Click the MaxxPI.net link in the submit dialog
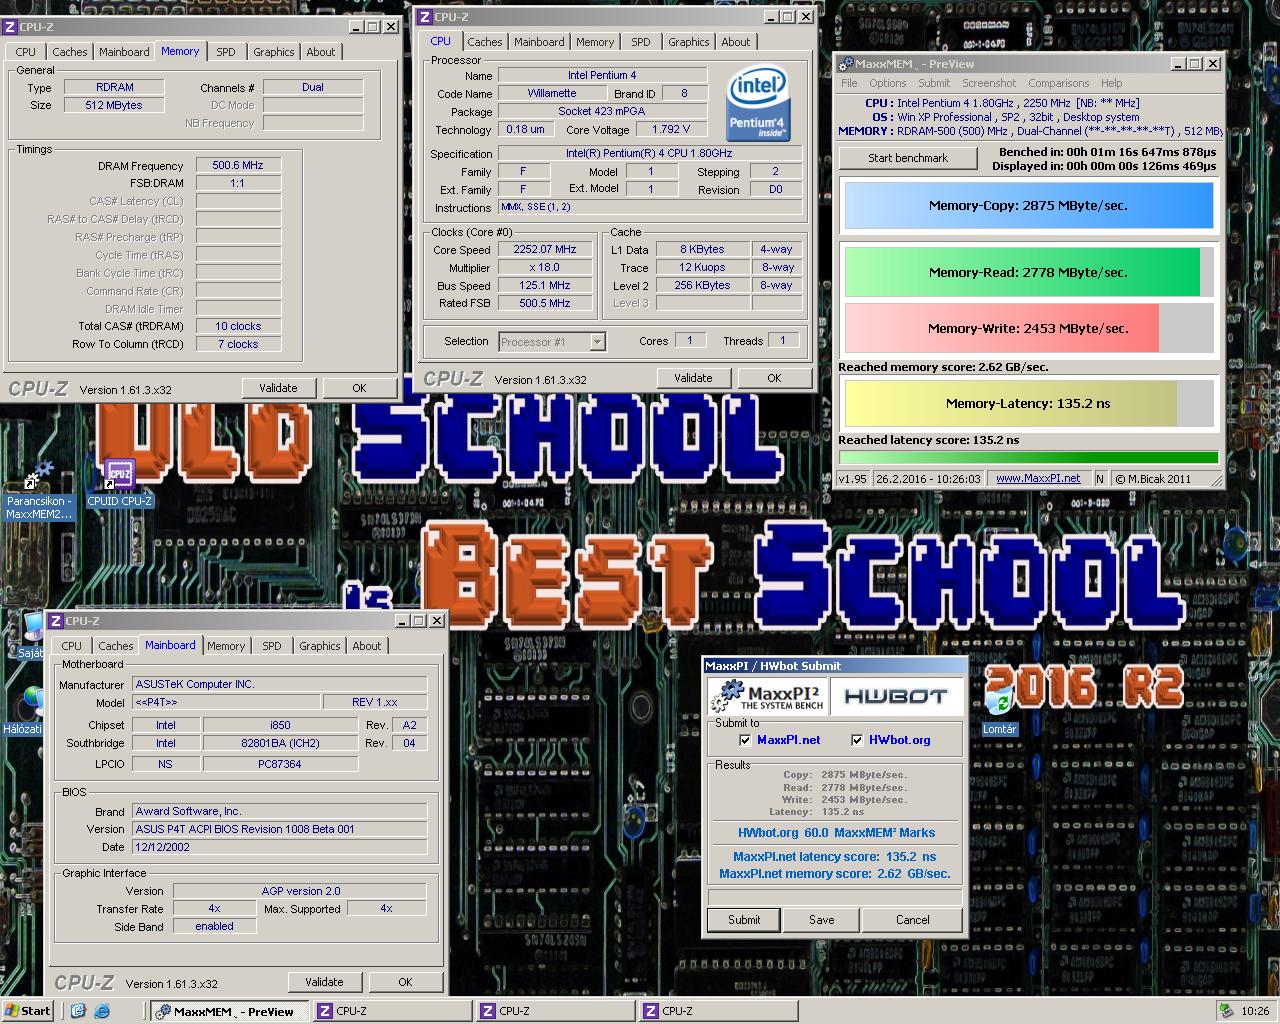This screenshot has width=1280, height=1024. 789,740
